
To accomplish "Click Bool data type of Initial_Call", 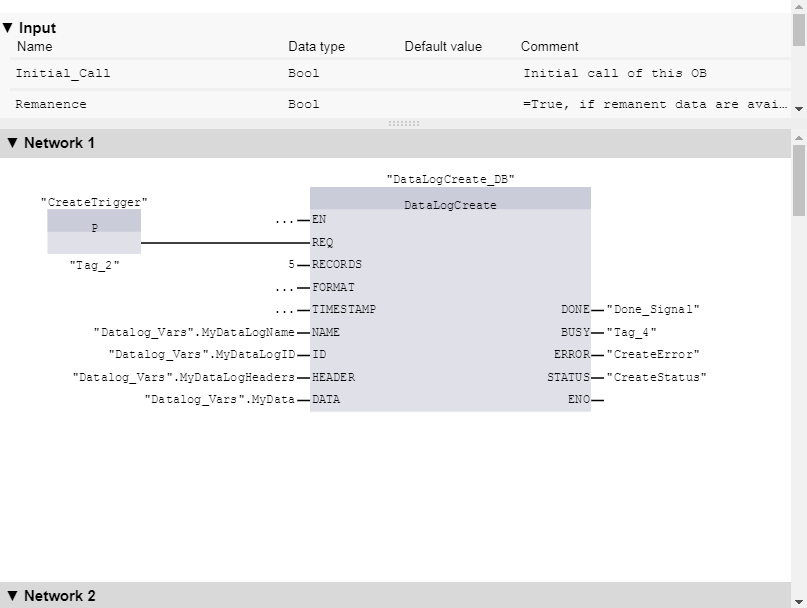I will tap(304, 73).
